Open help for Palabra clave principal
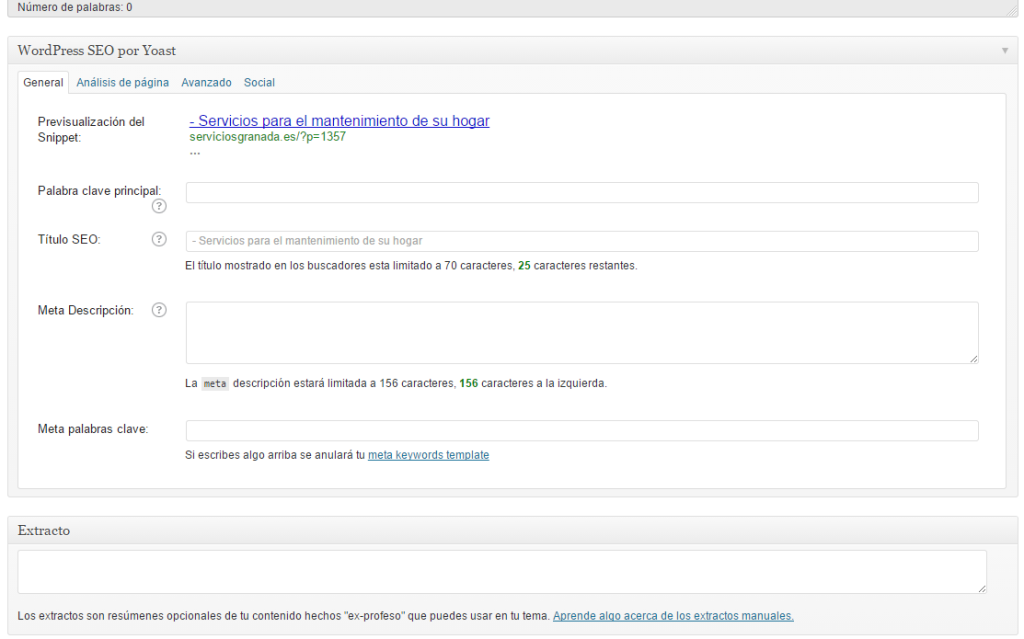The height and width of the screenshot is (639, 1024). (159, 207)
